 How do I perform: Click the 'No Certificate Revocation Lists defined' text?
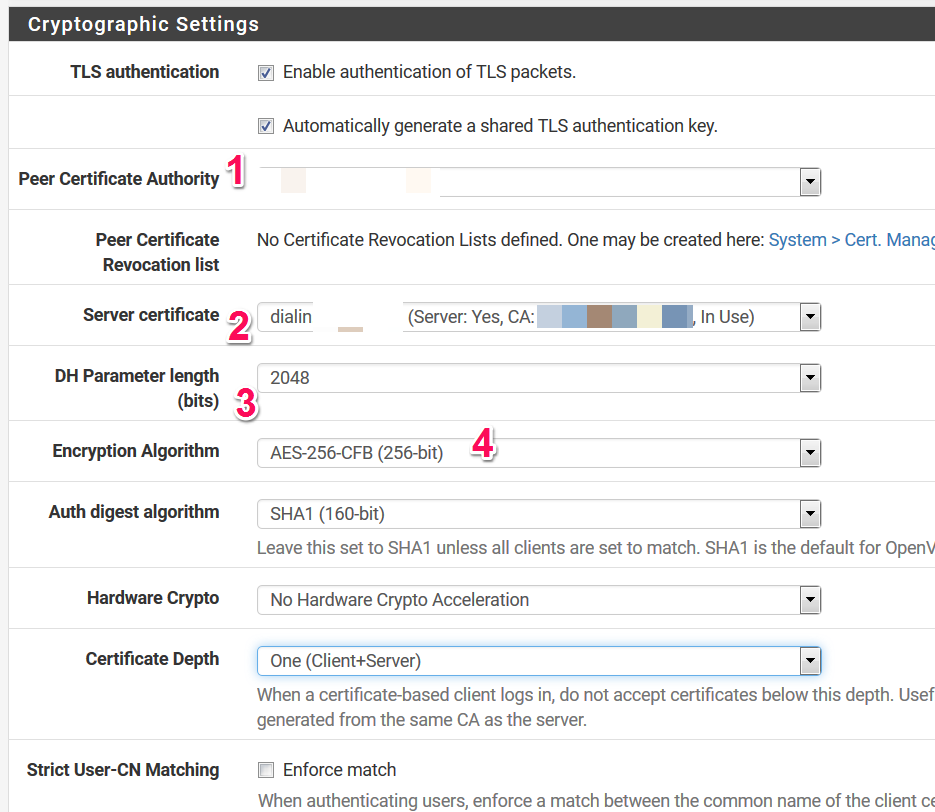tap(409, 240)
